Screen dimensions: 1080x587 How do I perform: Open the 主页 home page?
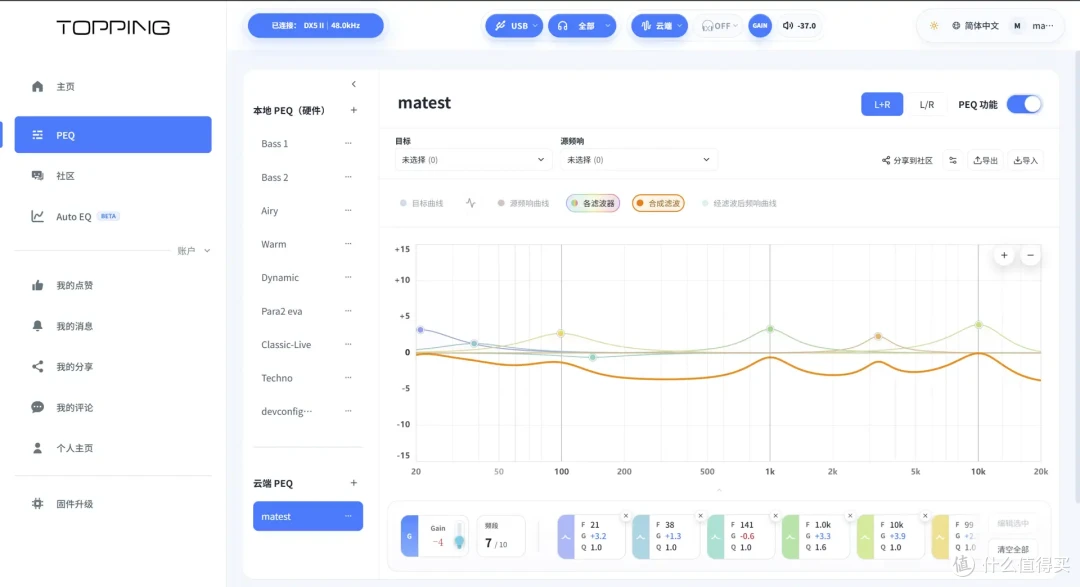[x=65, y=87]
